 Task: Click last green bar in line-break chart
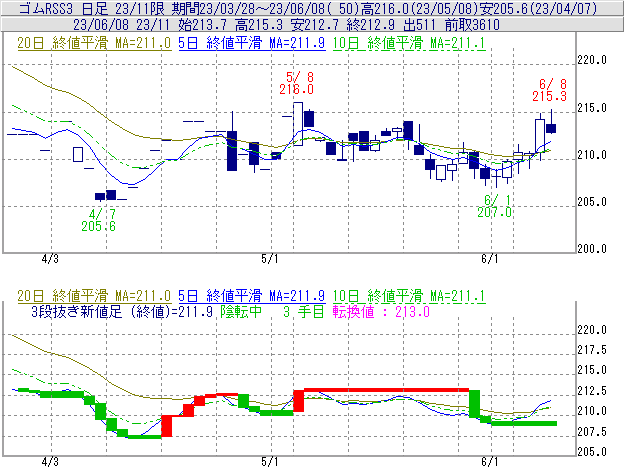524,423
